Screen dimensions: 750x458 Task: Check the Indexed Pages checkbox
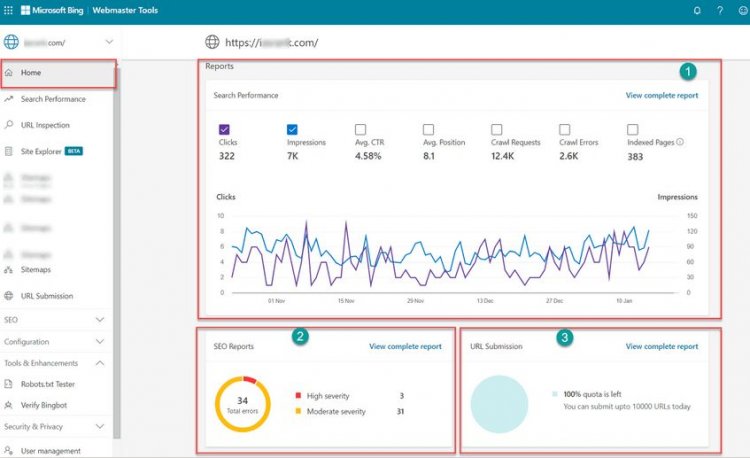632,130
